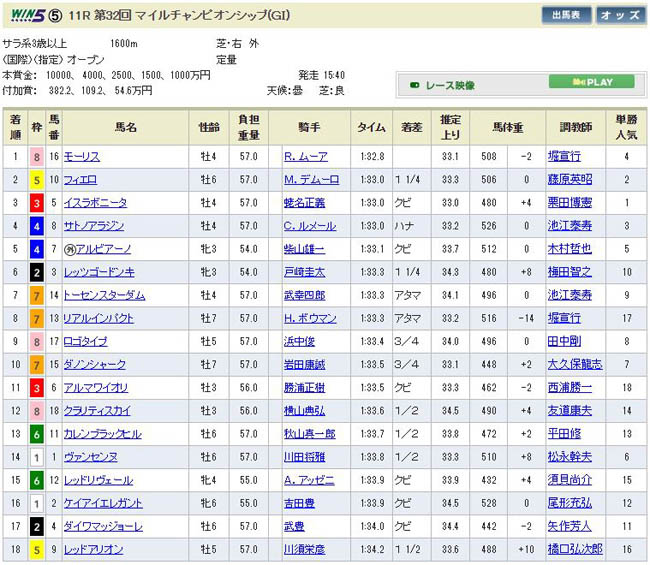Click the black frame 2 badge for レッツゴードンキ
The width and height of the screenshot is (650, 565).
coord(38,270)
